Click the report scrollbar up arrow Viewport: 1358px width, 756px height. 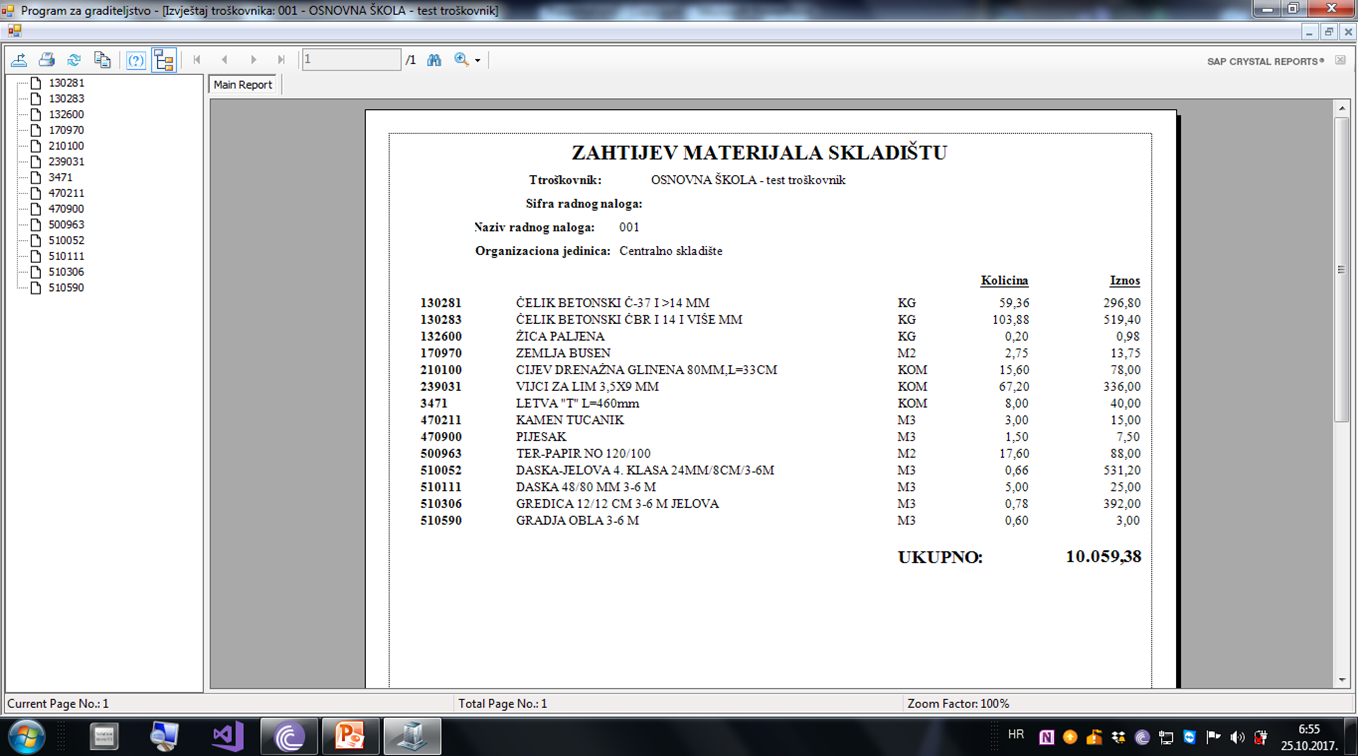[1342, 108]
